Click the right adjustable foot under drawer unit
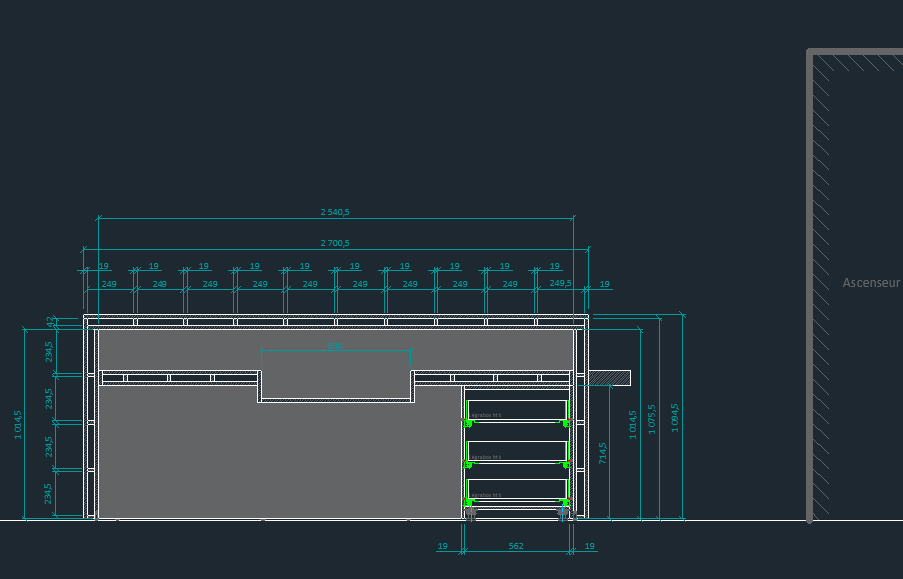The height and width of the screenshot is (579, 903). 562,512
